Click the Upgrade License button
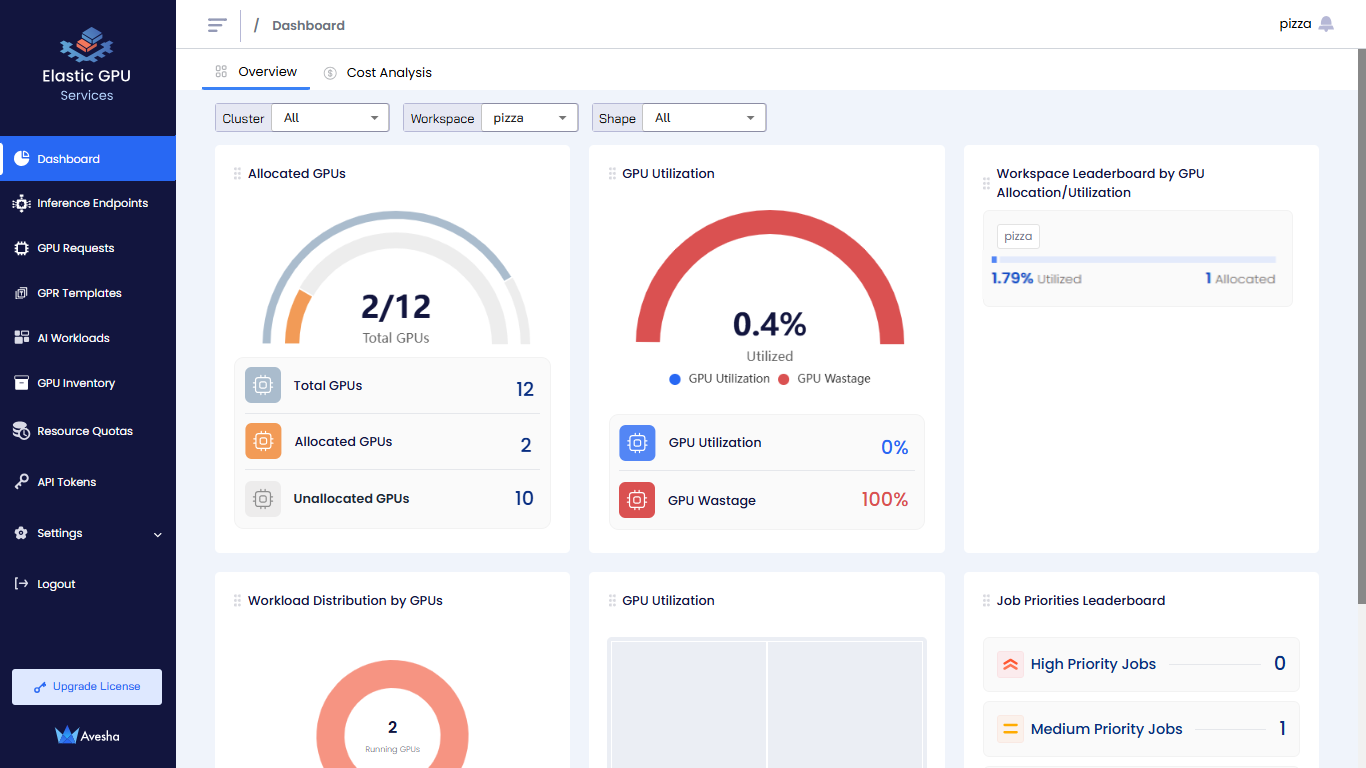The image size is (1366, 768). tap(87, 687)
